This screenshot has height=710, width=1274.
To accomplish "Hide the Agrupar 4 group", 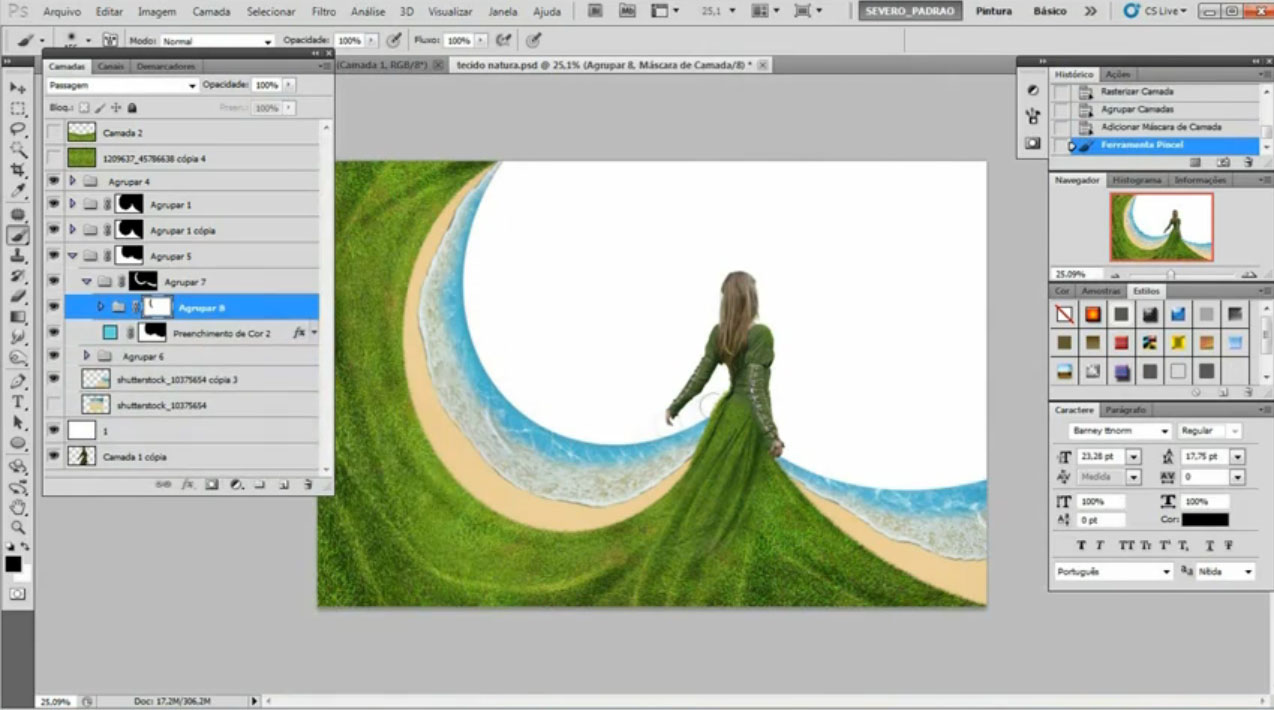I will tap(54, 182).
